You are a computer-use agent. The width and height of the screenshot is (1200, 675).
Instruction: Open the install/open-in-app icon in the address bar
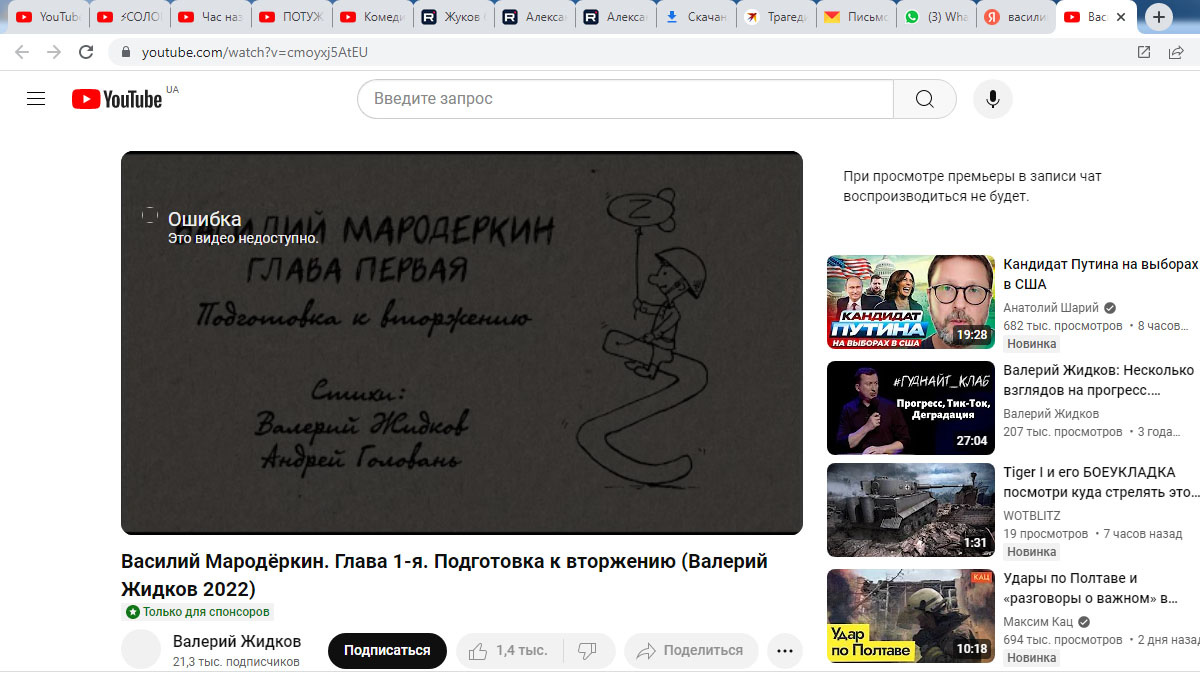point(1144,52)
